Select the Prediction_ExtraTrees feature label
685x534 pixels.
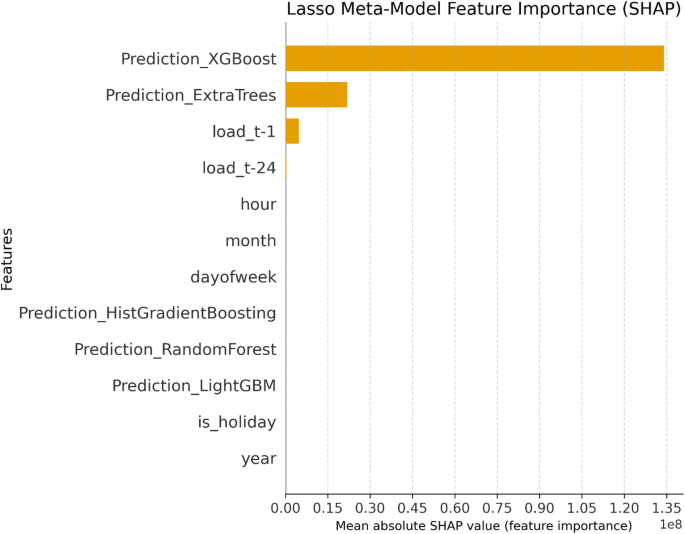pyautogui.click(x=190, y=95)
